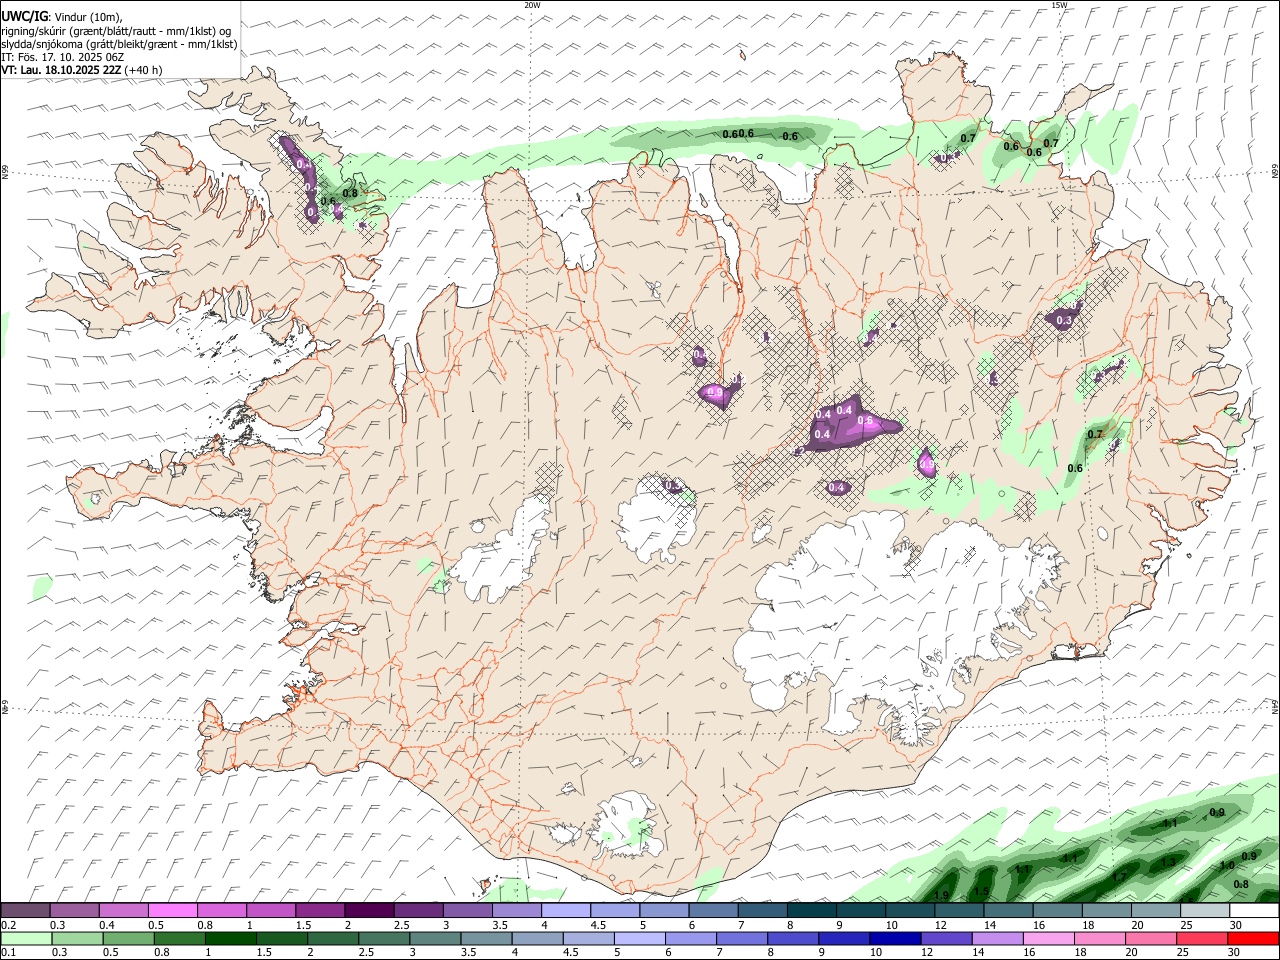Click the '(+40 h)' forecast offset text
1280x960 pixels.
144,70
